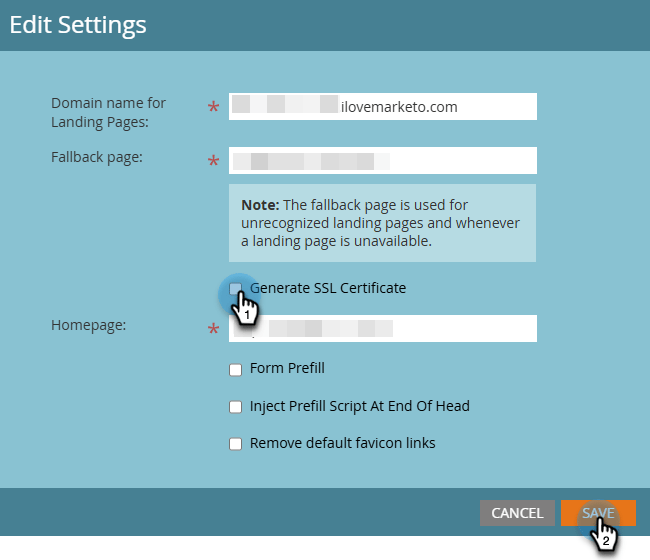Check Inject Prefill Script At End Of Head
650x560 pixels.
click(236, 407)
